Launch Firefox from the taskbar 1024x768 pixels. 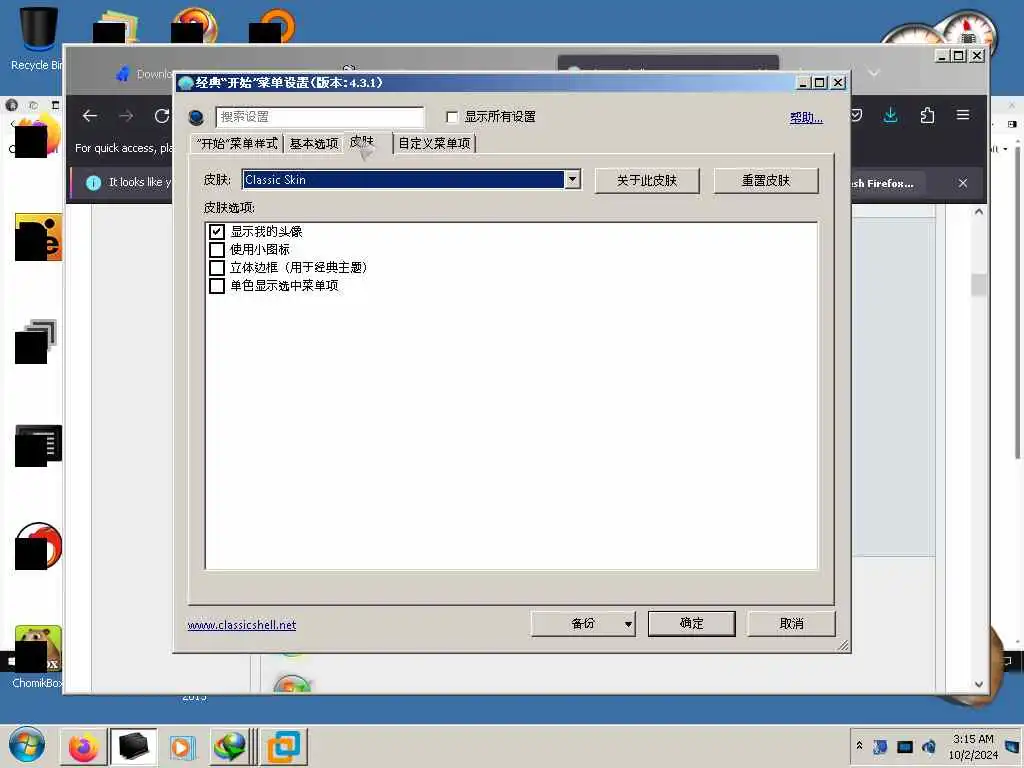[x=83, y=746]
